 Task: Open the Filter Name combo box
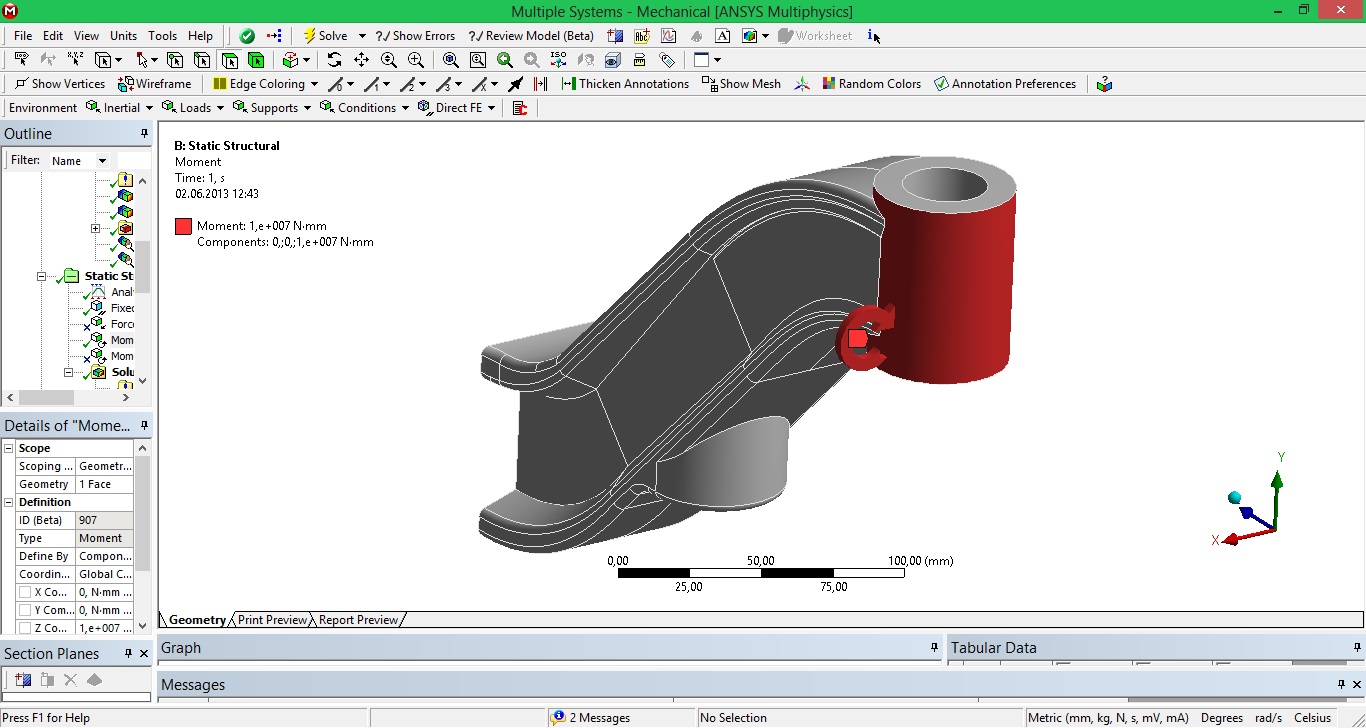(x=81, y=161)
